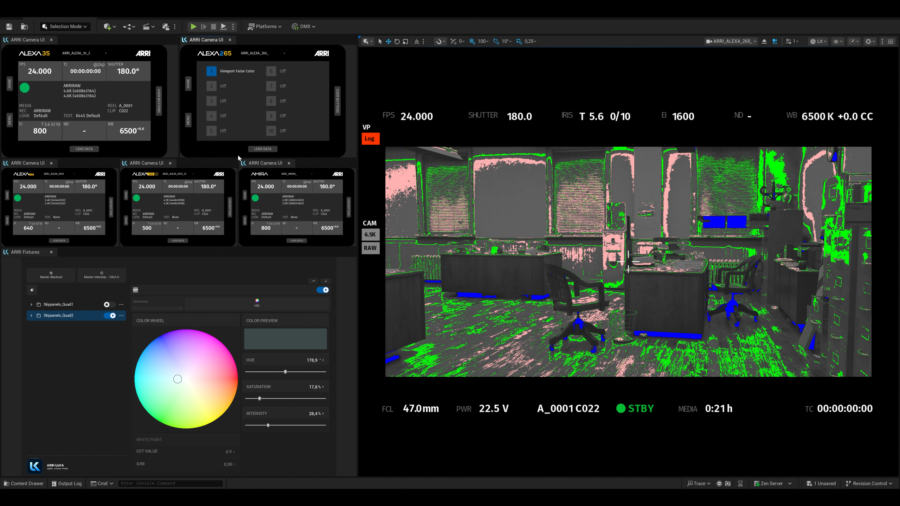Select user button 1 Viewport False Color
The width and height of the screenshot is (900, 506).
coord(211,71)
